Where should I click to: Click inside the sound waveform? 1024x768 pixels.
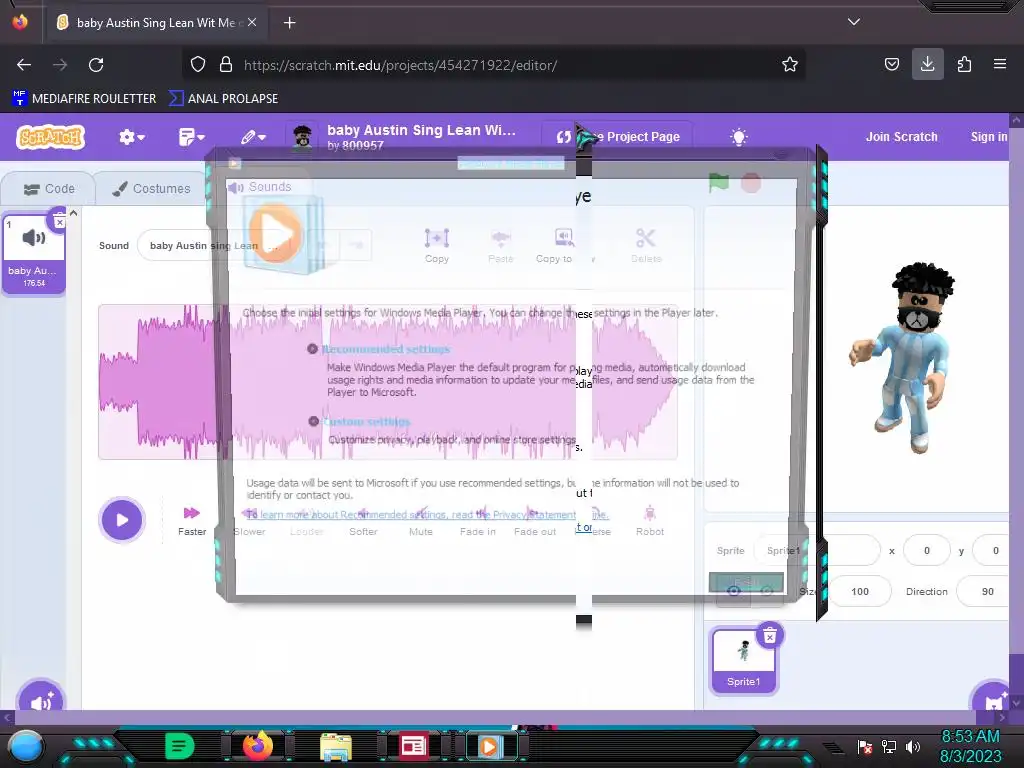point(388,382)
